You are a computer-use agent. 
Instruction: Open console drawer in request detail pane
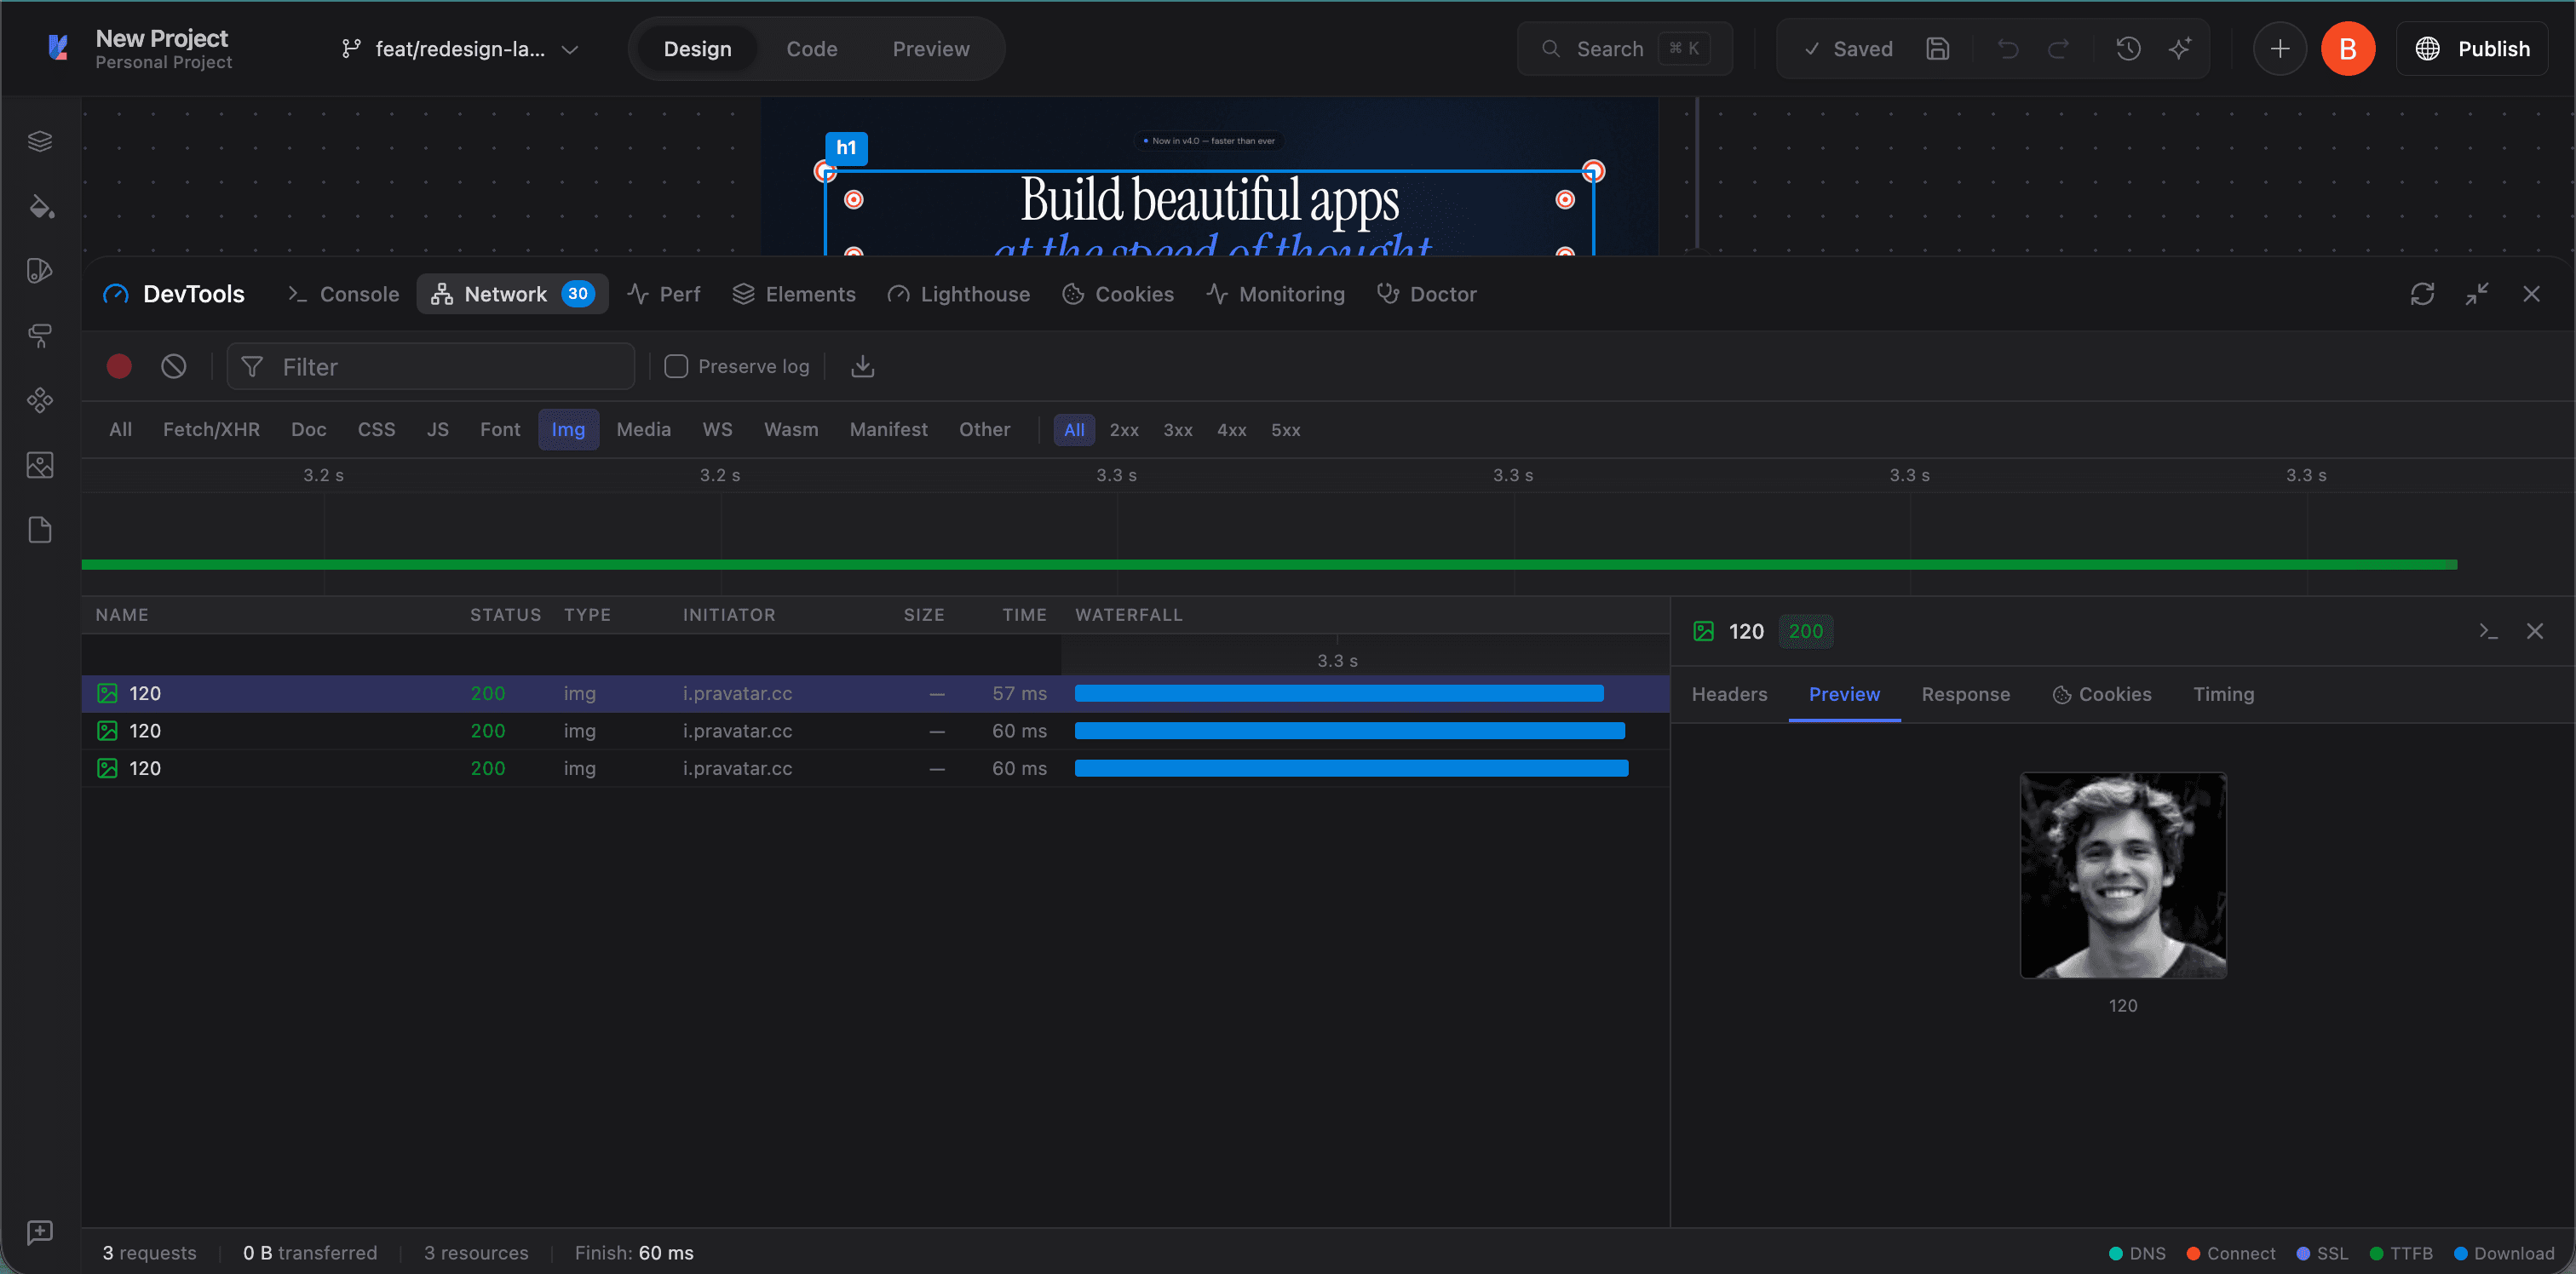[x=2488, y=631]
